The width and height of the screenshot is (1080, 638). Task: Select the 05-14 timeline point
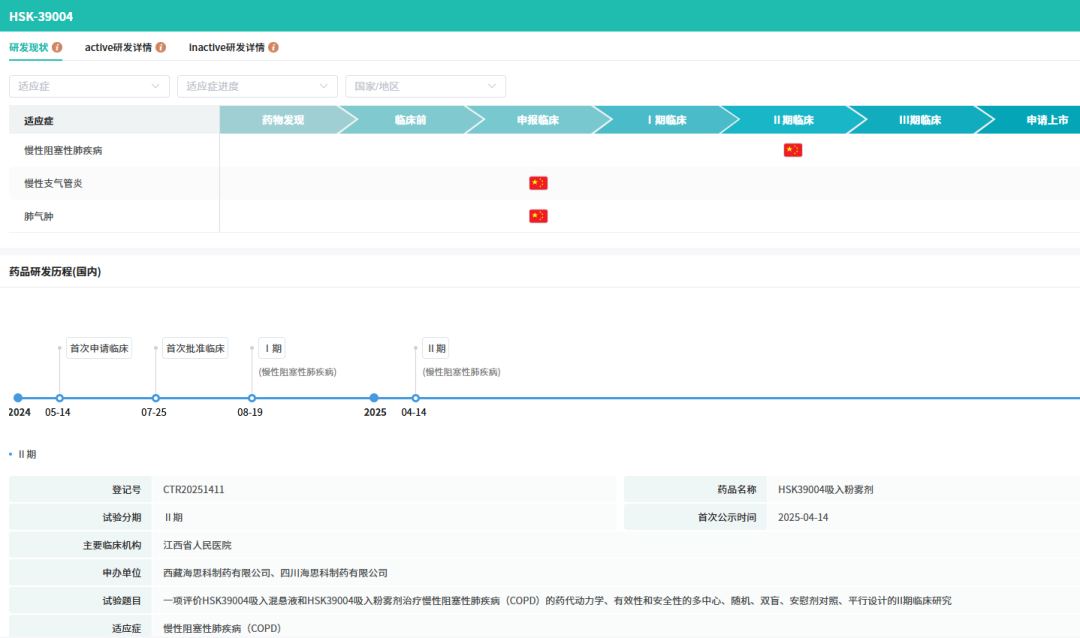pyautogui.click(x=59, y=398)
